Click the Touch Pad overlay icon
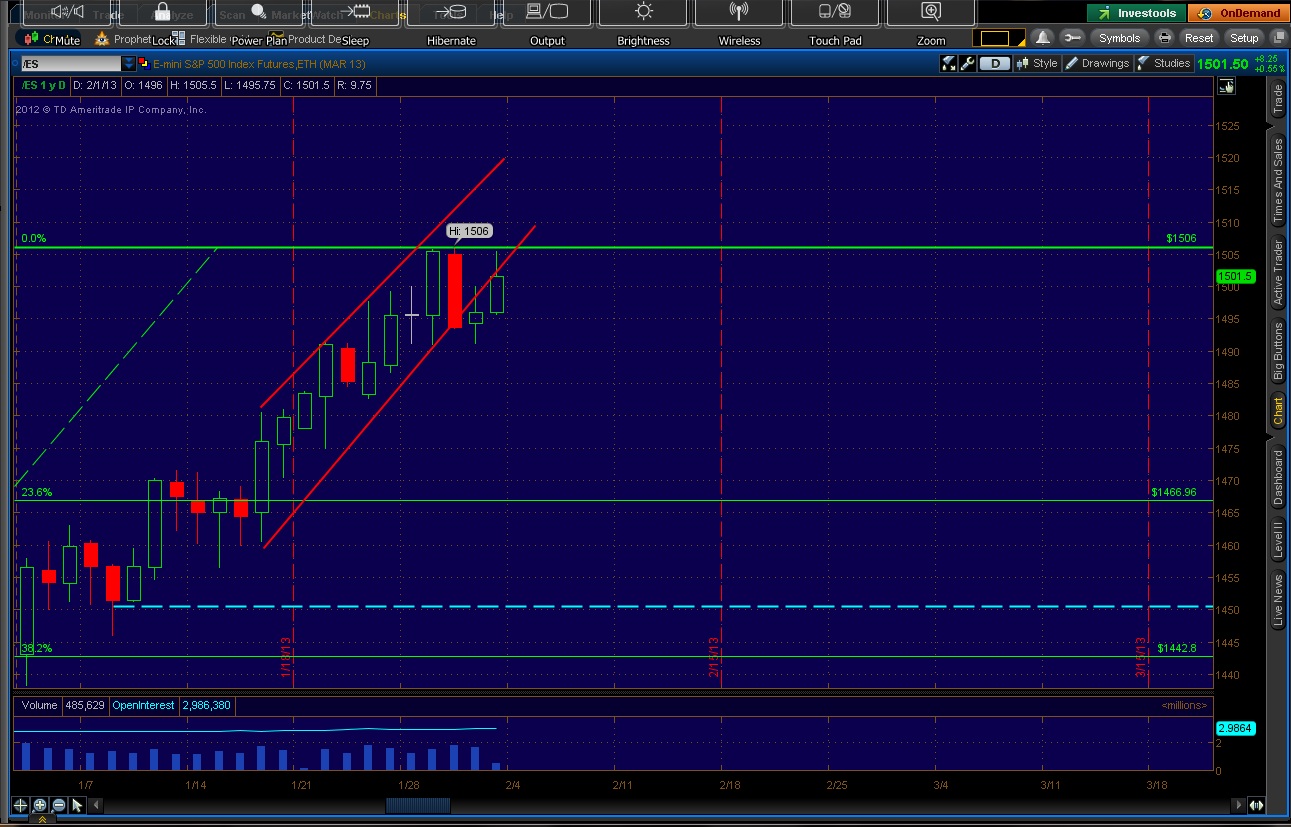The width and height of the screenshot is (1291, 827). click(835, 12)
